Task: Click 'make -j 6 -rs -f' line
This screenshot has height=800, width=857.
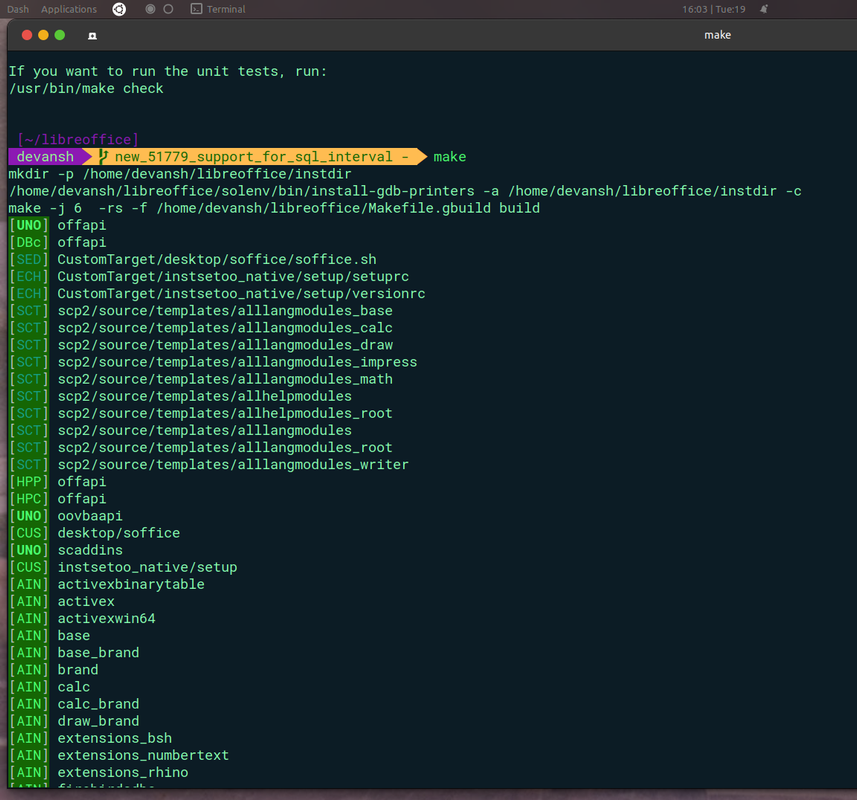Action: point(274,208)
